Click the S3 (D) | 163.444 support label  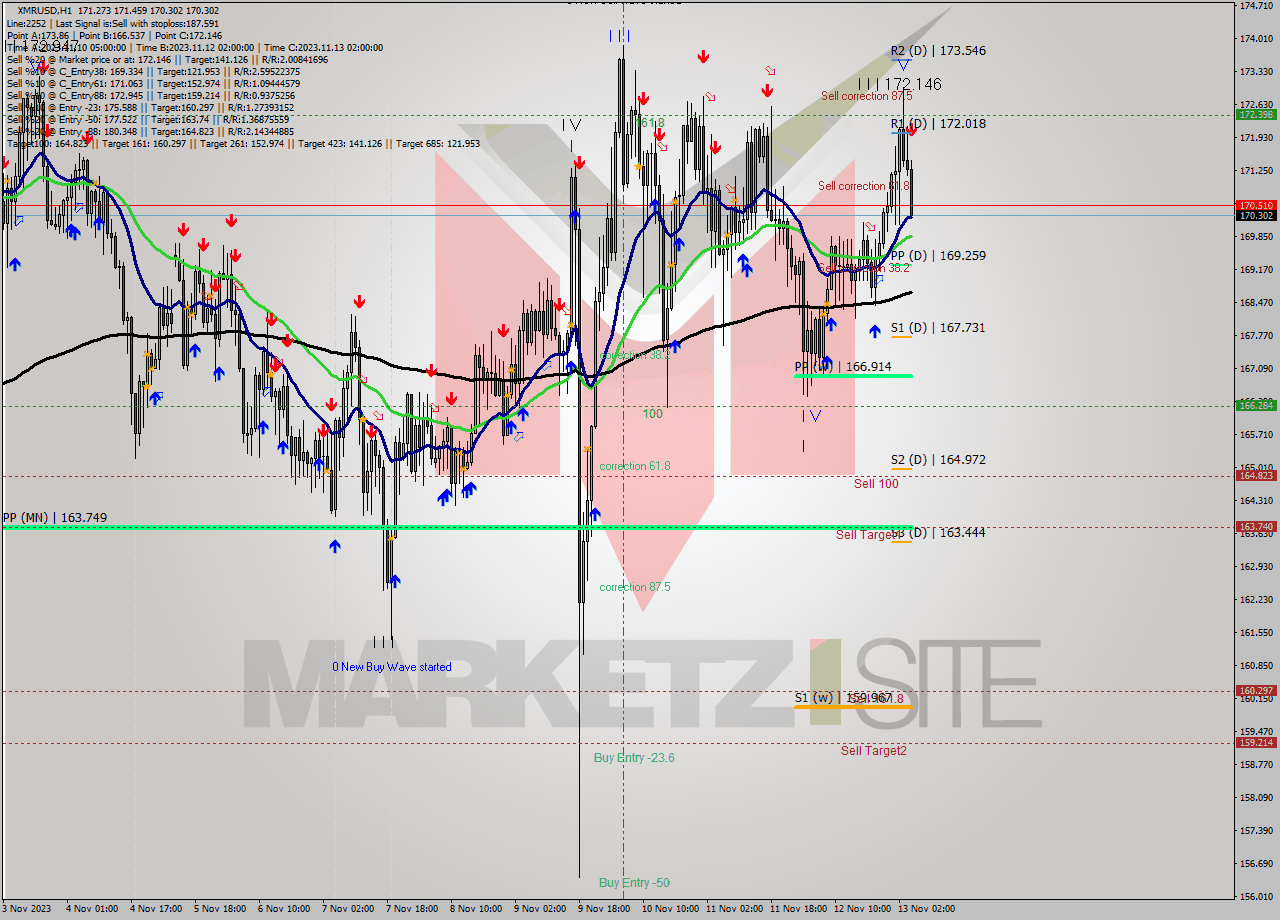(x=938, y=533)
